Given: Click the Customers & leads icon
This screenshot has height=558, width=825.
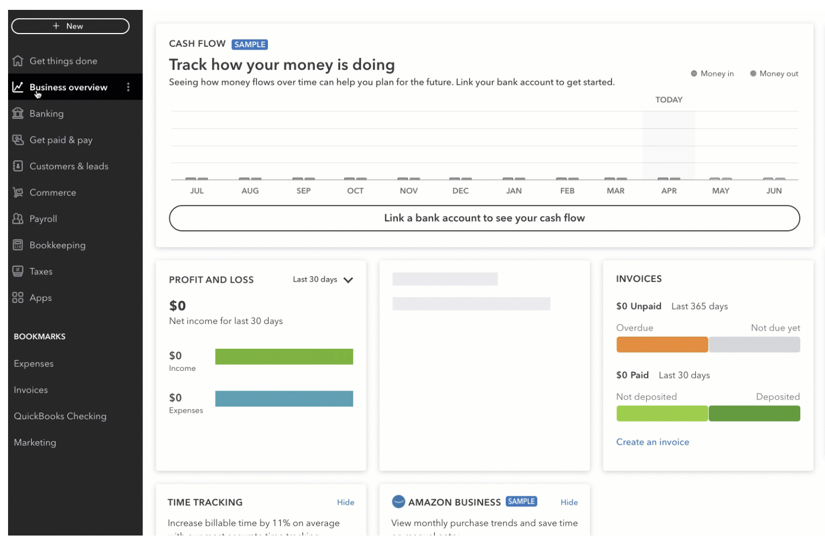Looking at the screenshot, I should pos(18,166).
